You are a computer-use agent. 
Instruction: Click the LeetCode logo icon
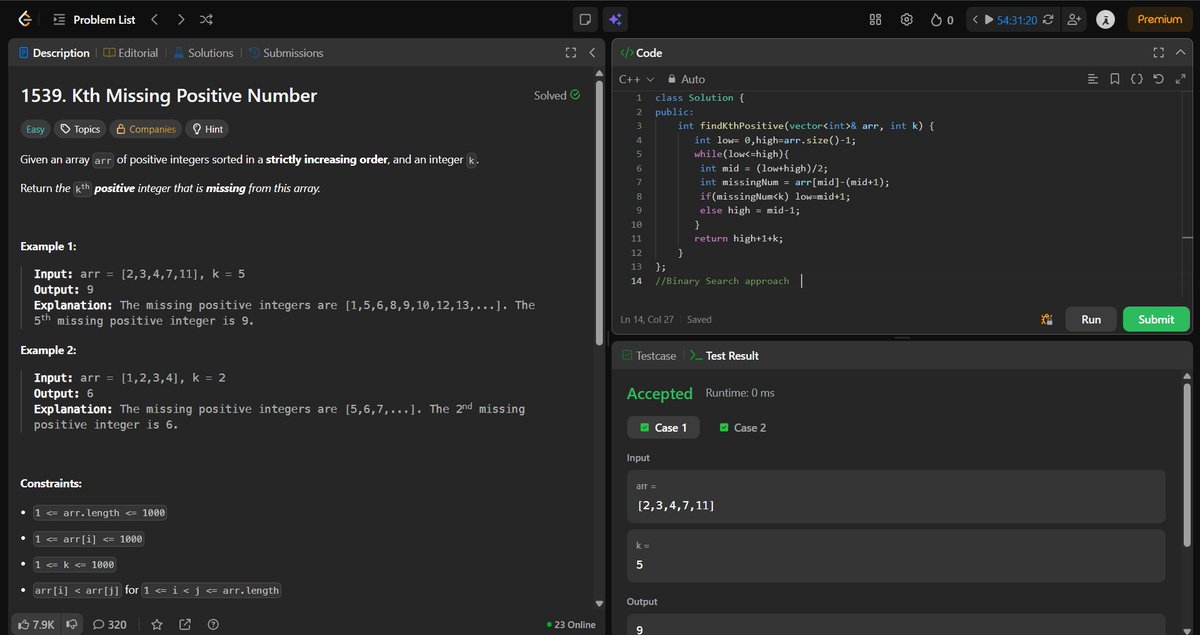click(x=25, y=19)
